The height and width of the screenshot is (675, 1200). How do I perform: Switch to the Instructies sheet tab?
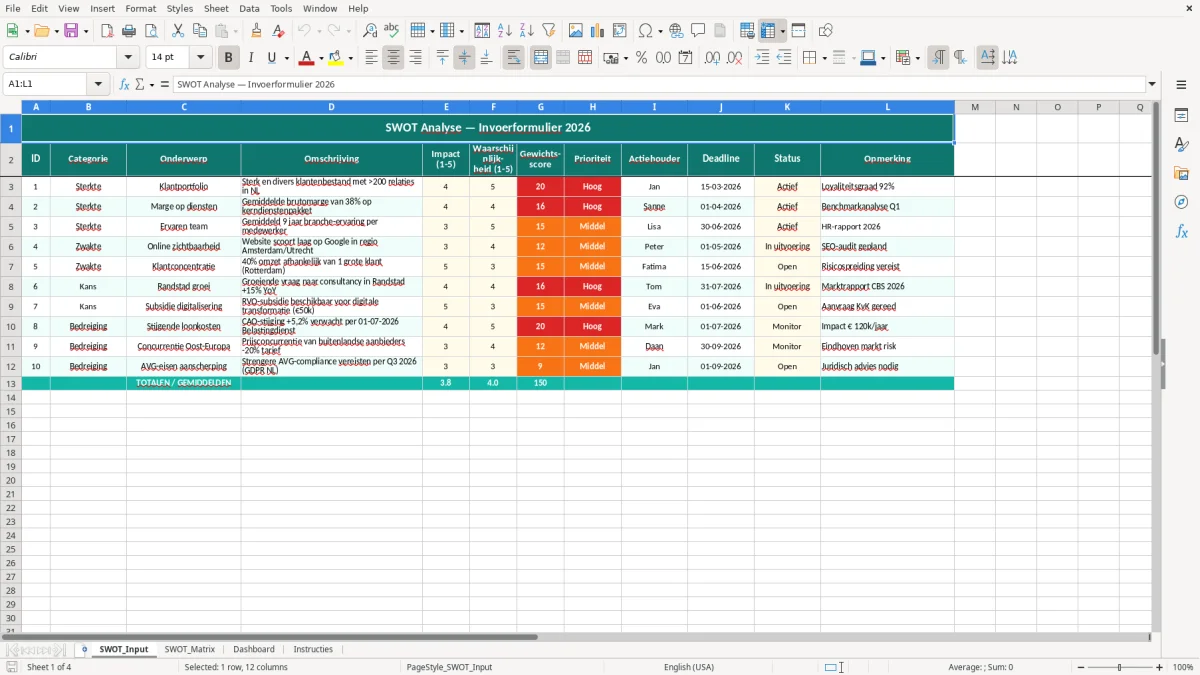313,649
